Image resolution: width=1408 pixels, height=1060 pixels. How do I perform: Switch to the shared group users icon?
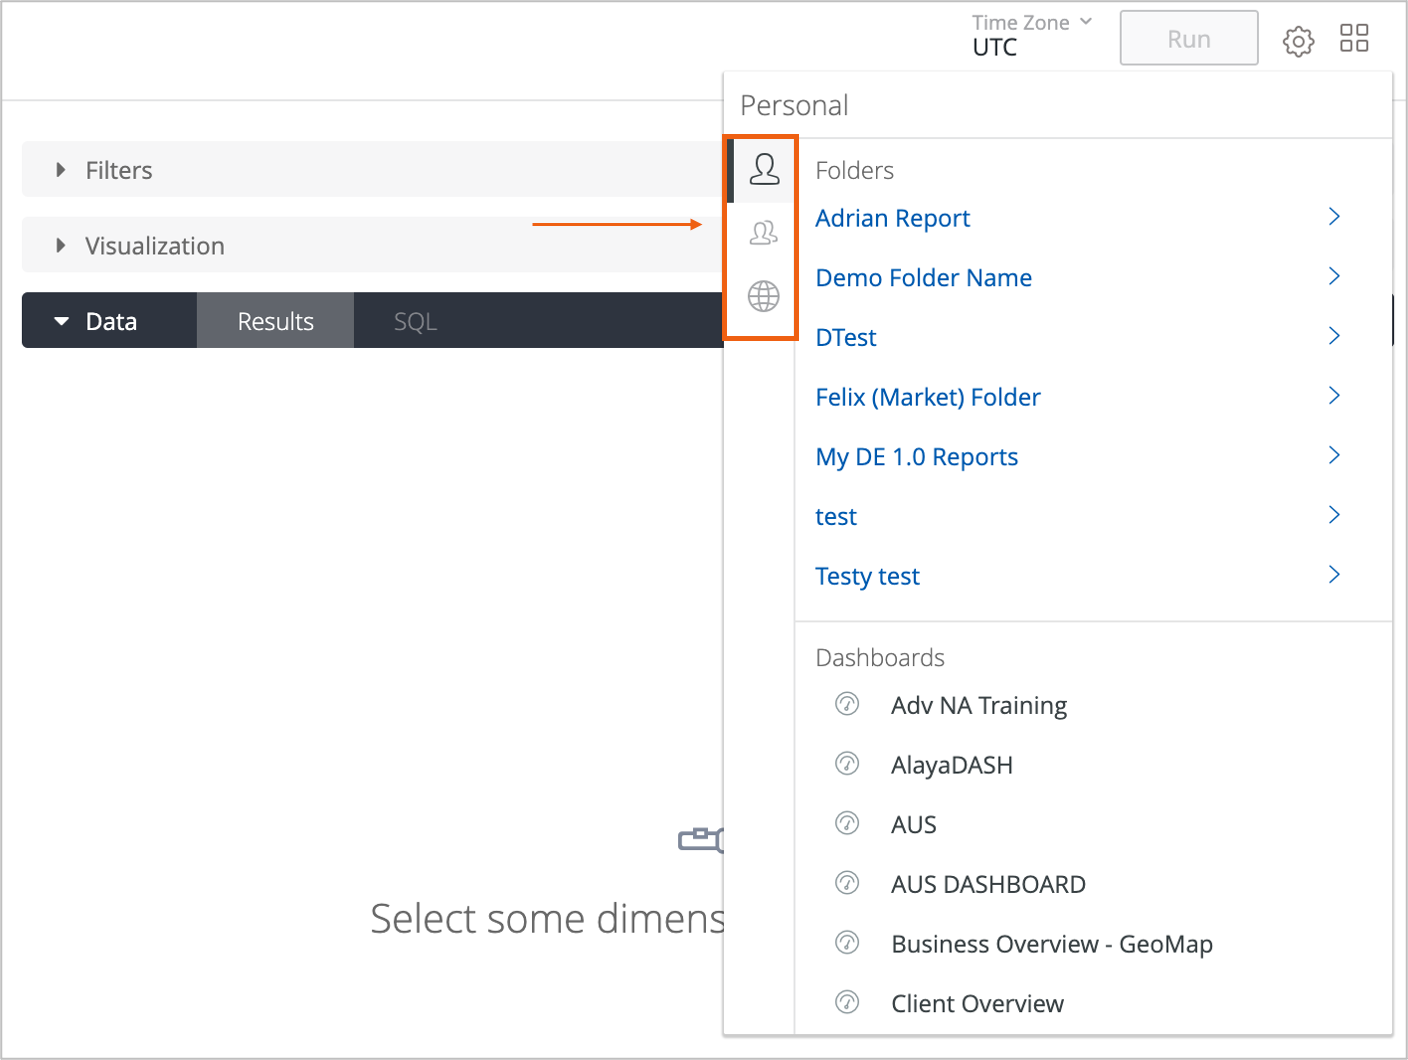tap(764, 233)
